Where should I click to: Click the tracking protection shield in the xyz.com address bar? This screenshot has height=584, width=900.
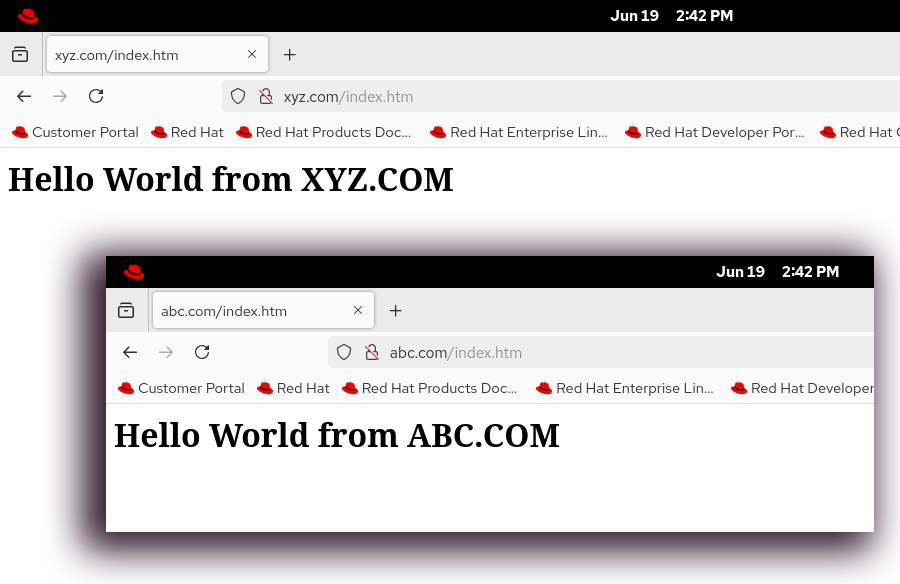[238, 96]
